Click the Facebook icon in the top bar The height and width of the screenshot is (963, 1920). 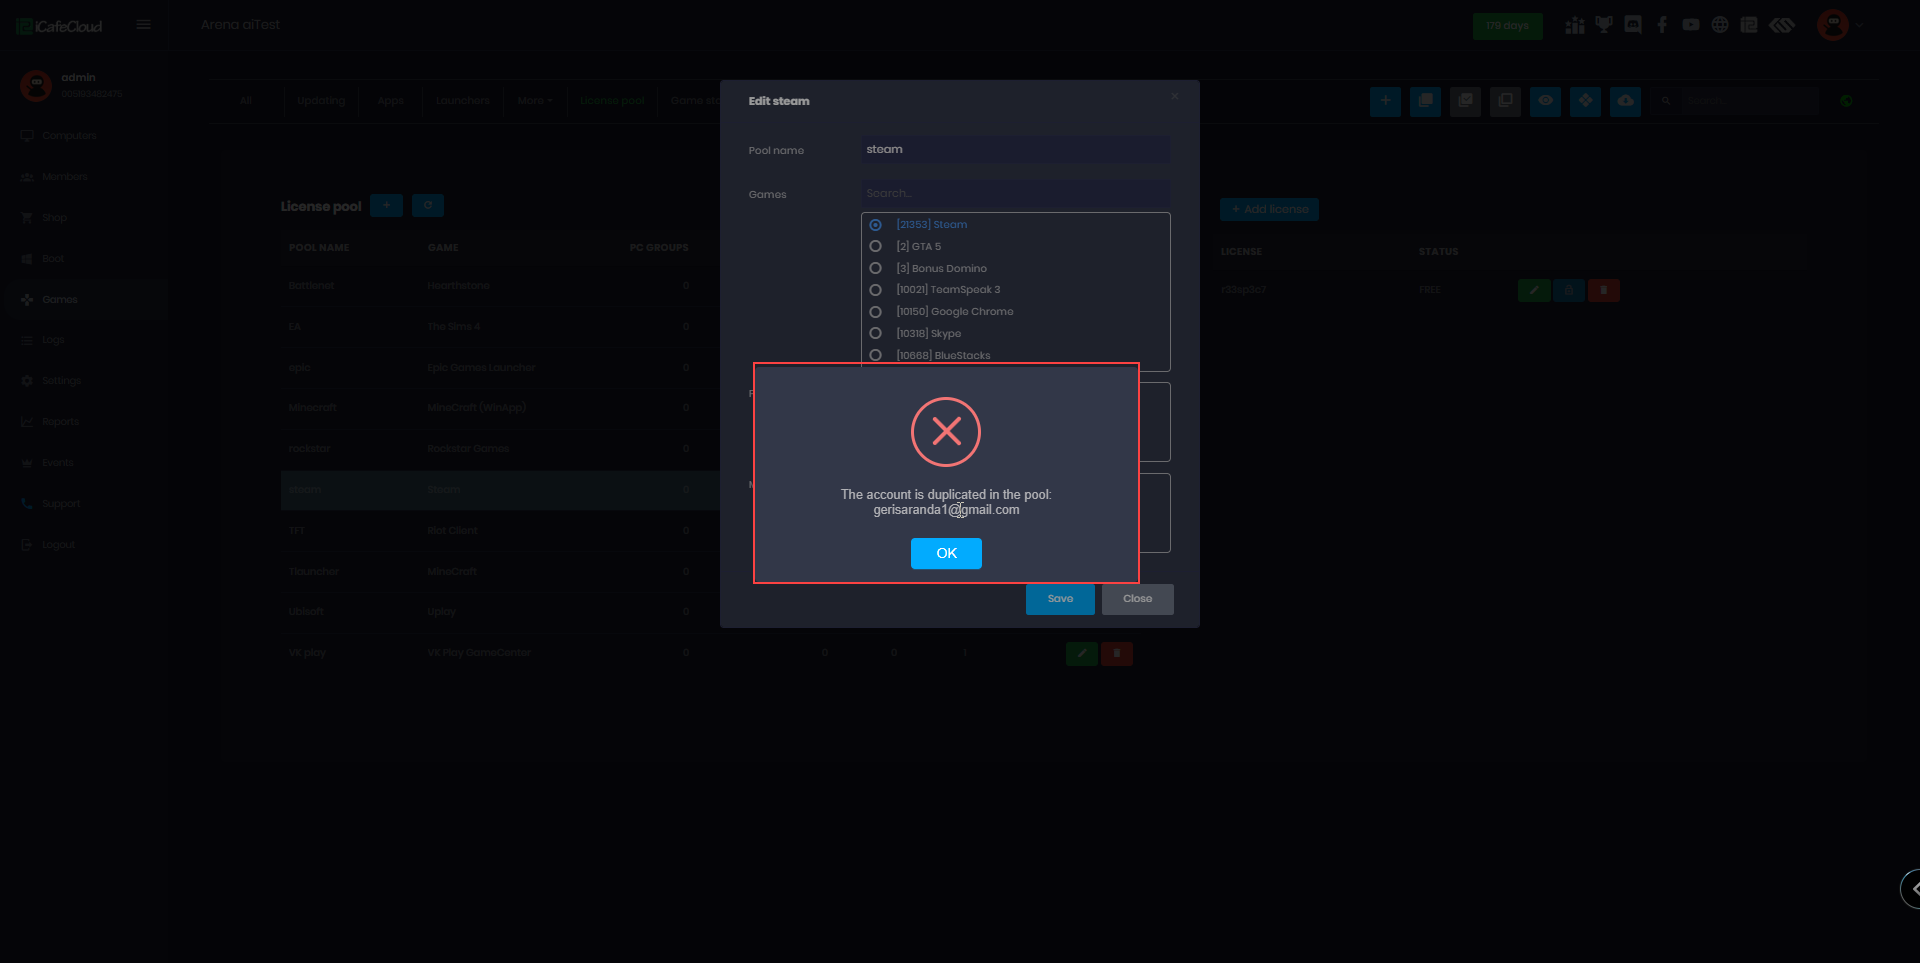coord(1661,25)
